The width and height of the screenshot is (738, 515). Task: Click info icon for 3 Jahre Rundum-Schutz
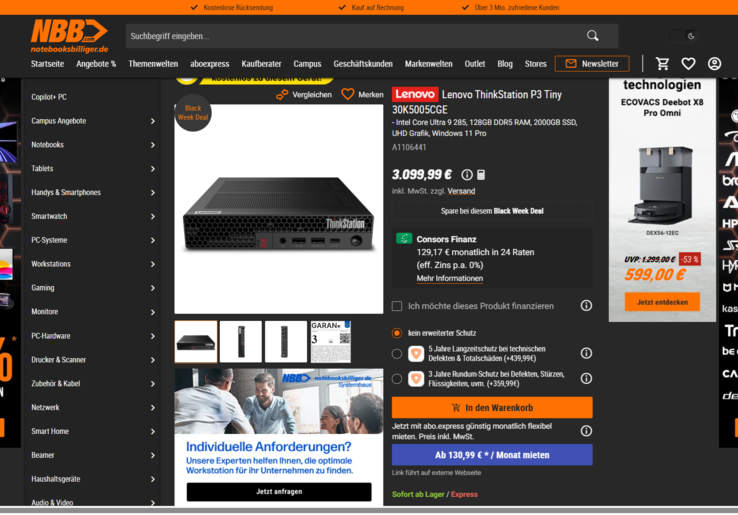tap(586, 378)
